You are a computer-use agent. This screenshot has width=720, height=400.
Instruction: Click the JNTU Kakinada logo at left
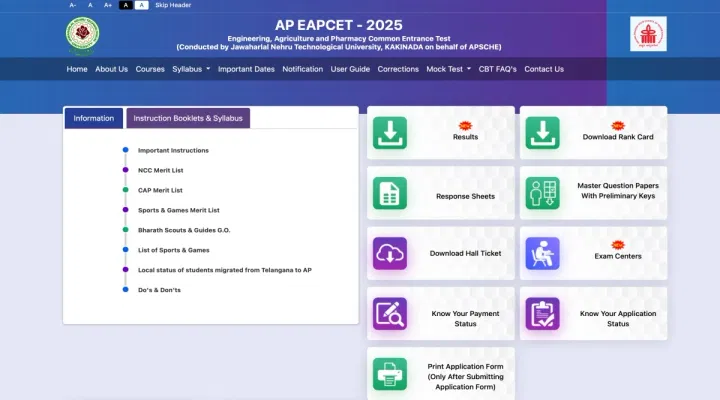[82, 34]
